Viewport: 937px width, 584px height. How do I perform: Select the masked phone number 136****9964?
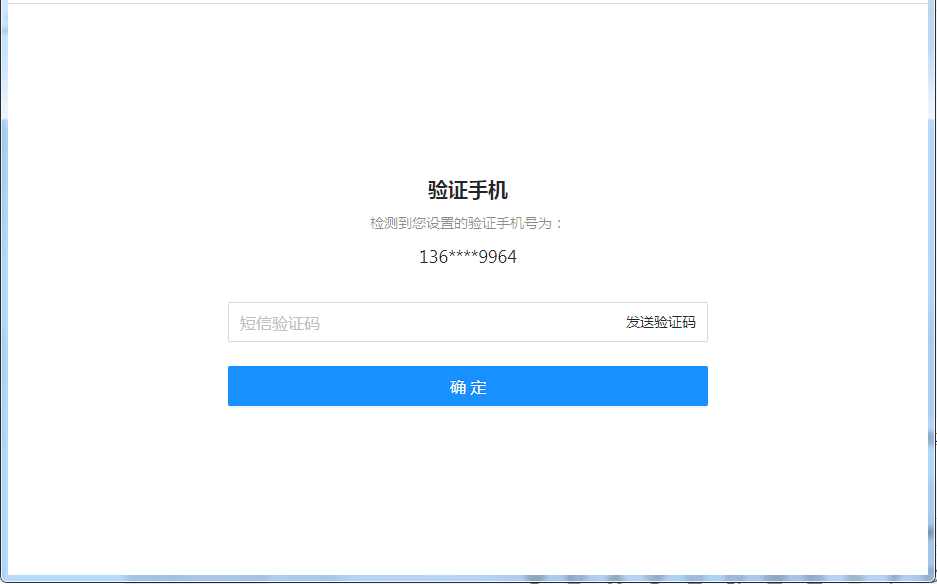467,258
